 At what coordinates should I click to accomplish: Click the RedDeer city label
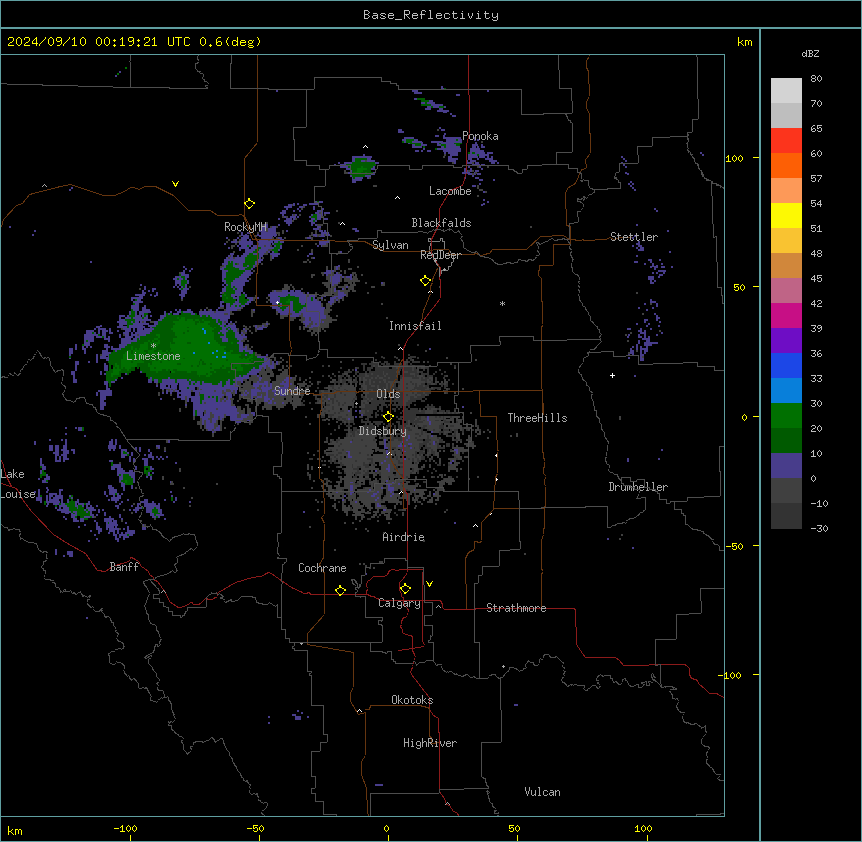tap(440, 255)
